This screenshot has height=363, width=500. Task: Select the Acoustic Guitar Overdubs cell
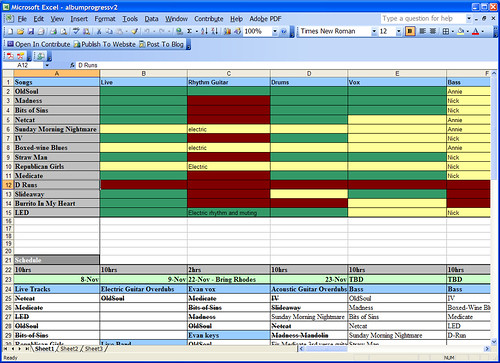(309, 289)
